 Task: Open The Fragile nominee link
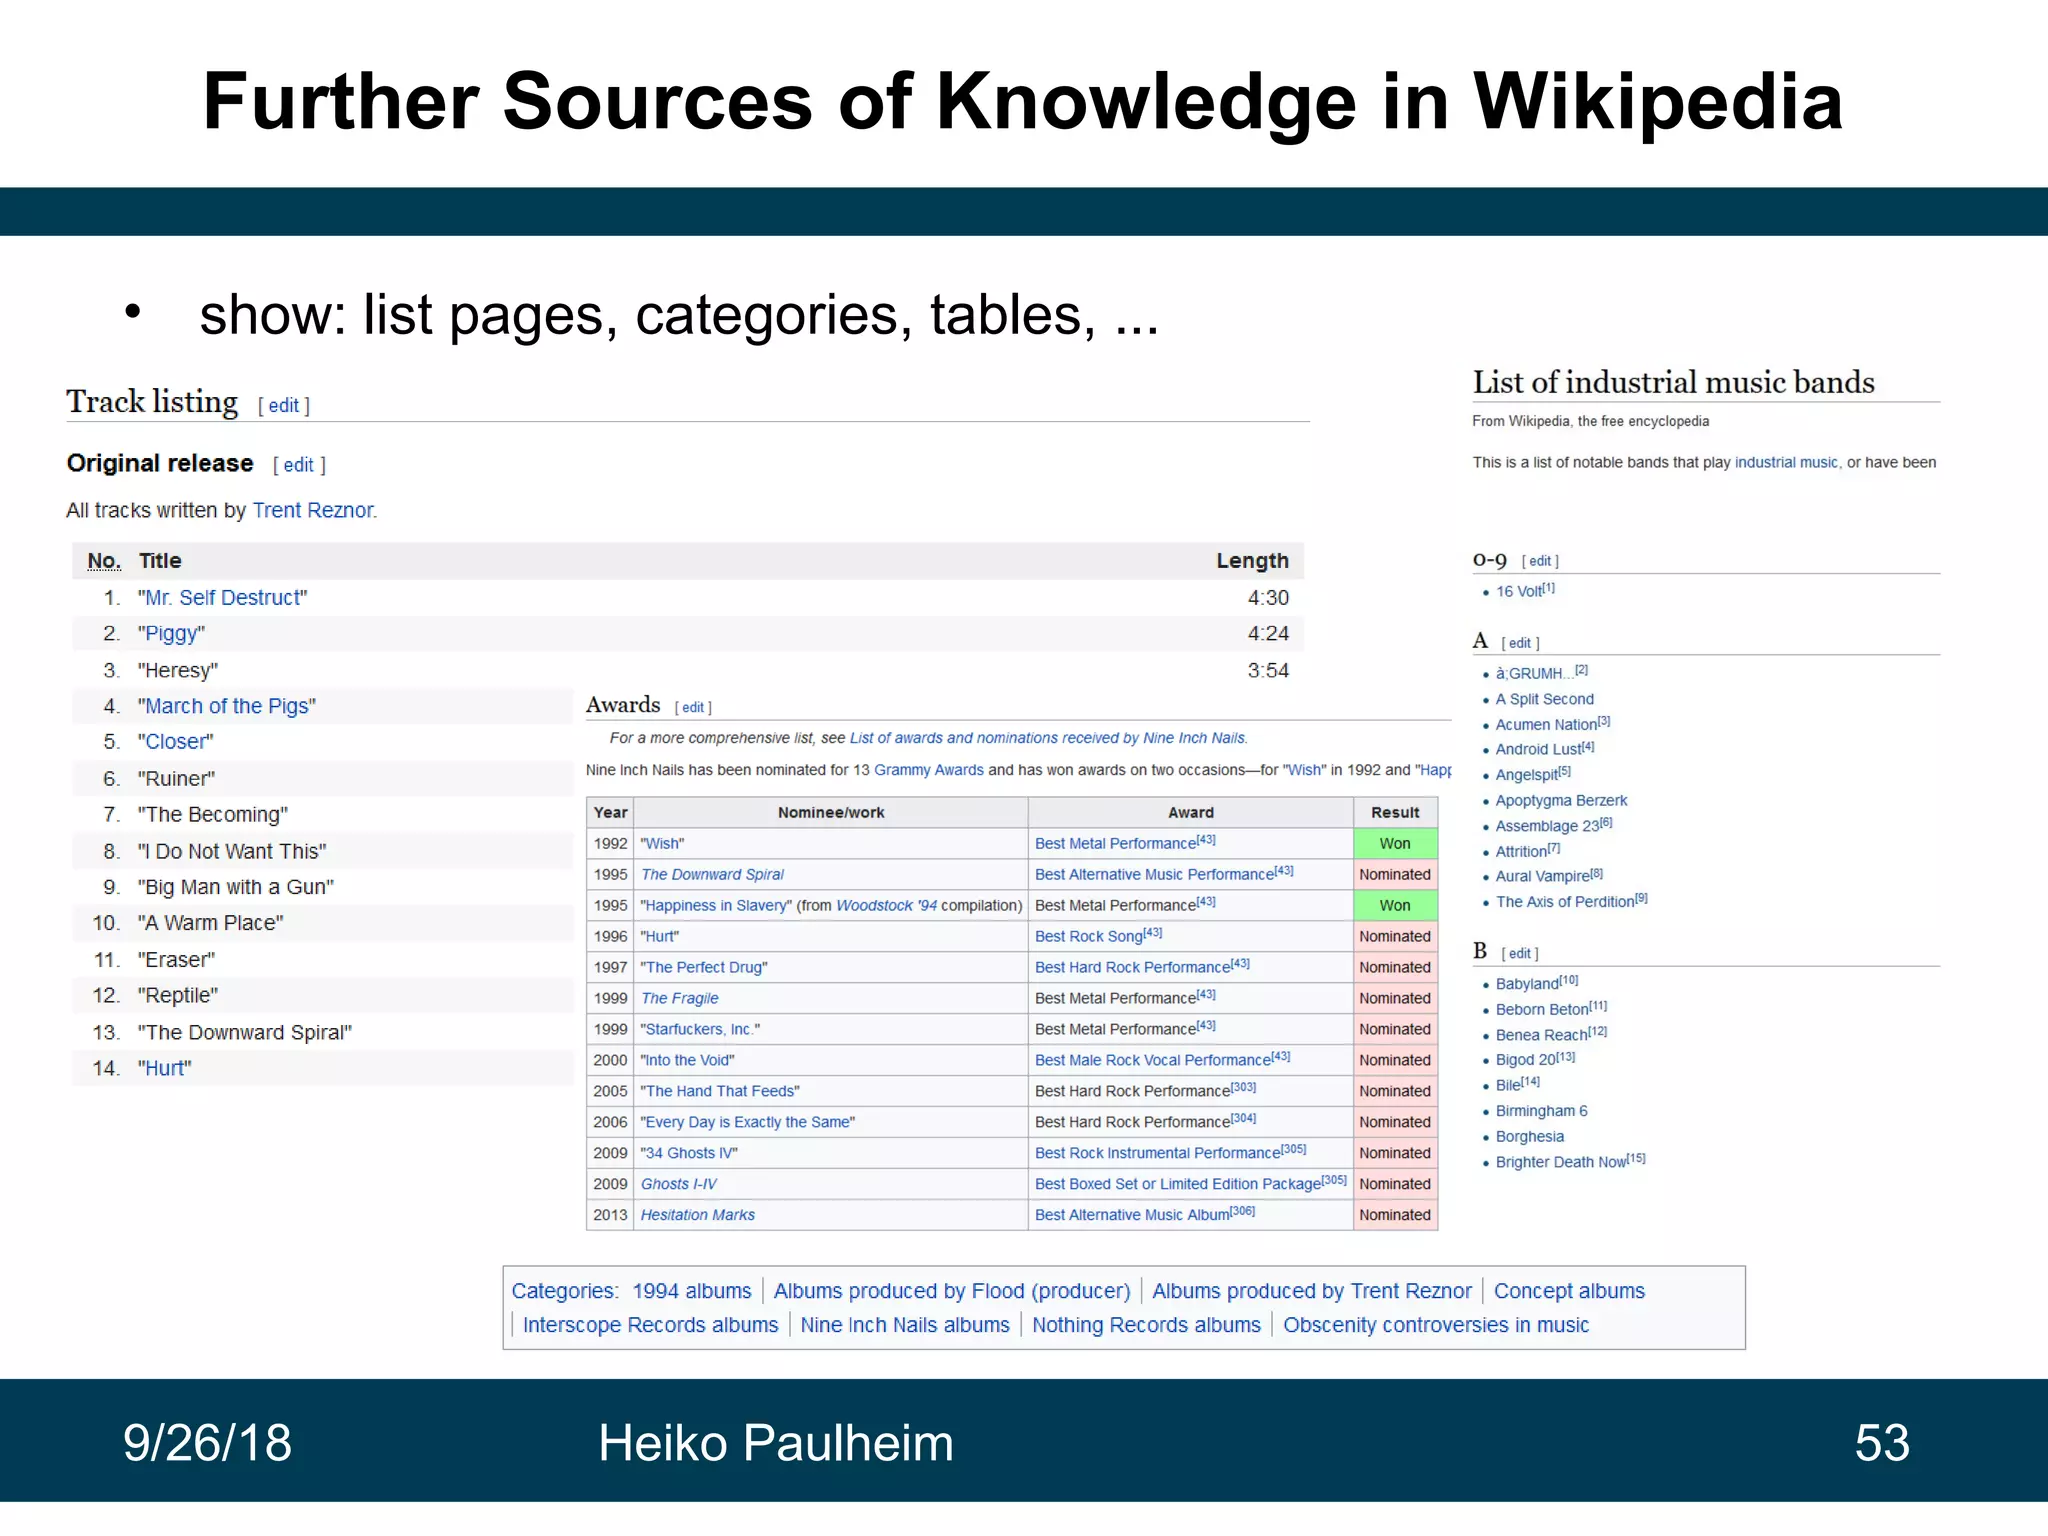[680, 999]
